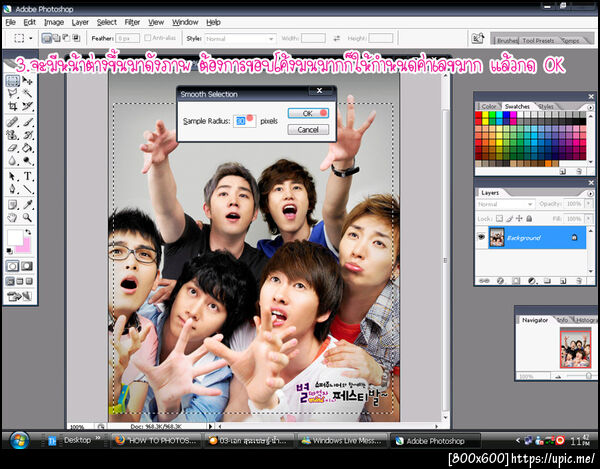Image resolution: width=600 pixels, height=469 pixels.
Task: Click OK in Smooth Selection dialog
Action: [x=308, y=113]
